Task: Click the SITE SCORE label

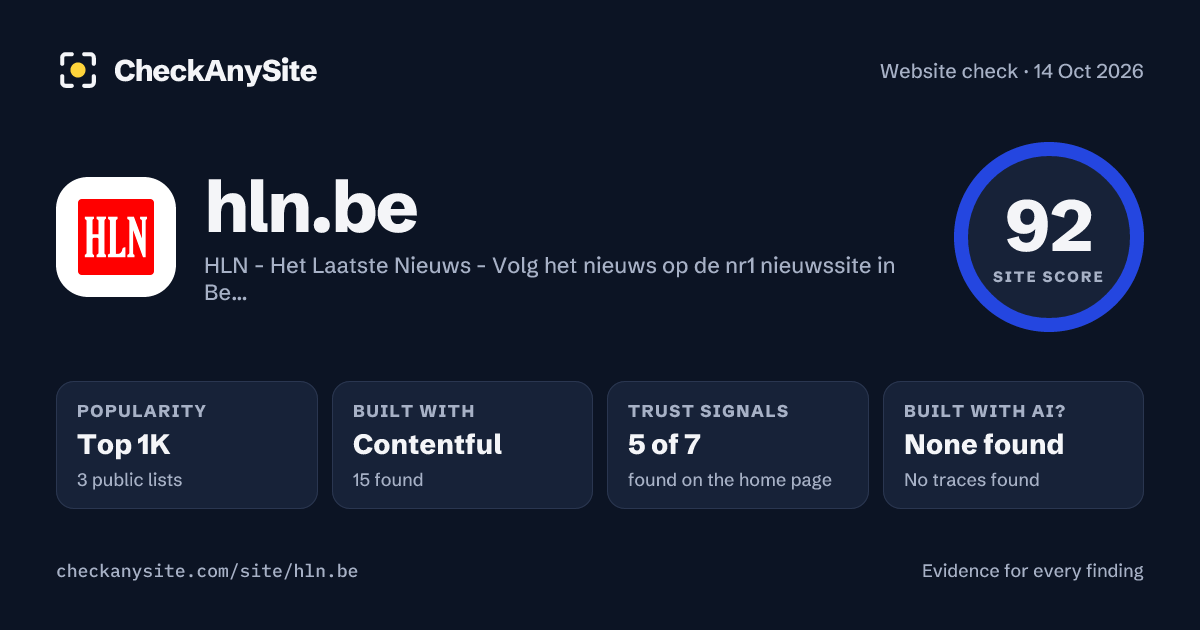Action: tap(1049, 277)
